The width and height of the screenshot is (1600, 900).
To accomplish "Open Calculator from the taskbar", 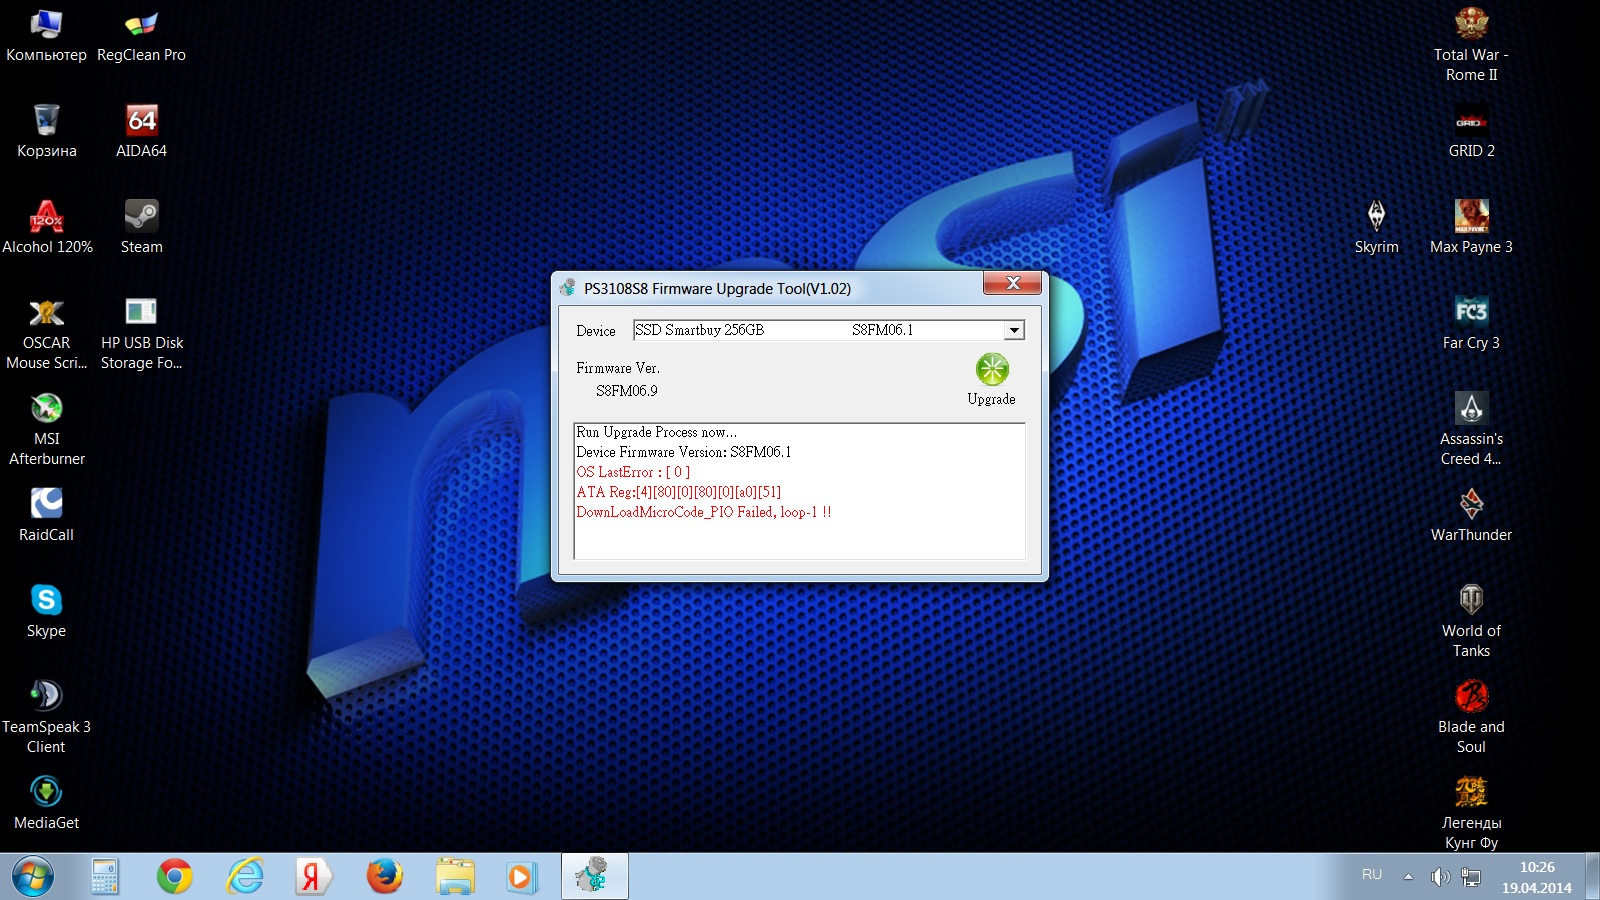I will click(x=104, y=877).
